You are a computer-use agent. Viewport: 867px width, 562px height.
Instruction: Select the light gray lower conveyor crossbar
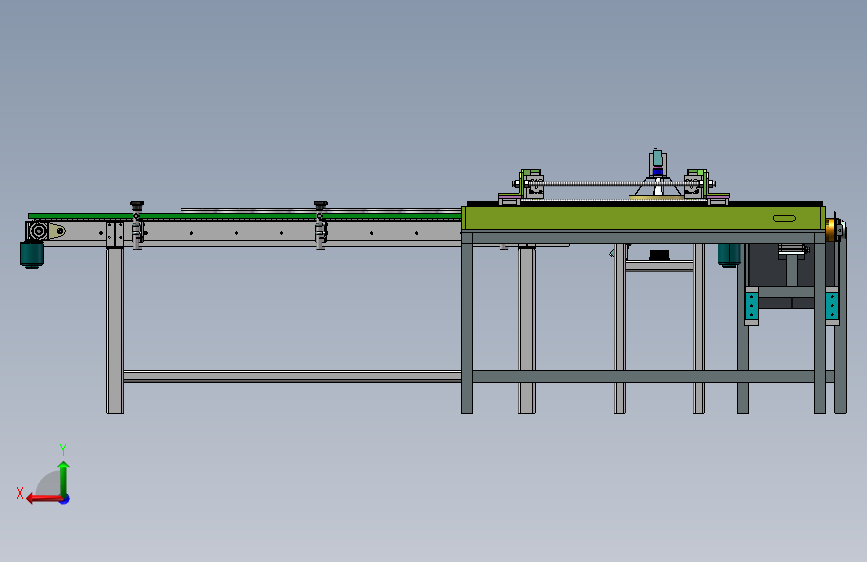(x=293, y=377)
